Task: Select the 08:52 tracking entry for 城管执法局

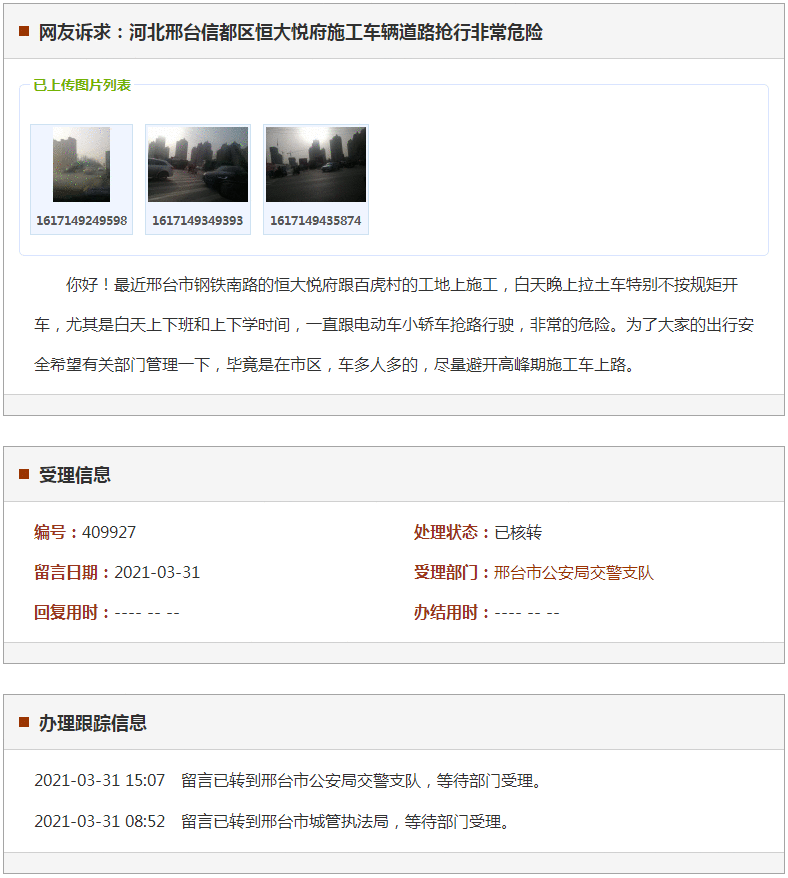Action: 273,822
